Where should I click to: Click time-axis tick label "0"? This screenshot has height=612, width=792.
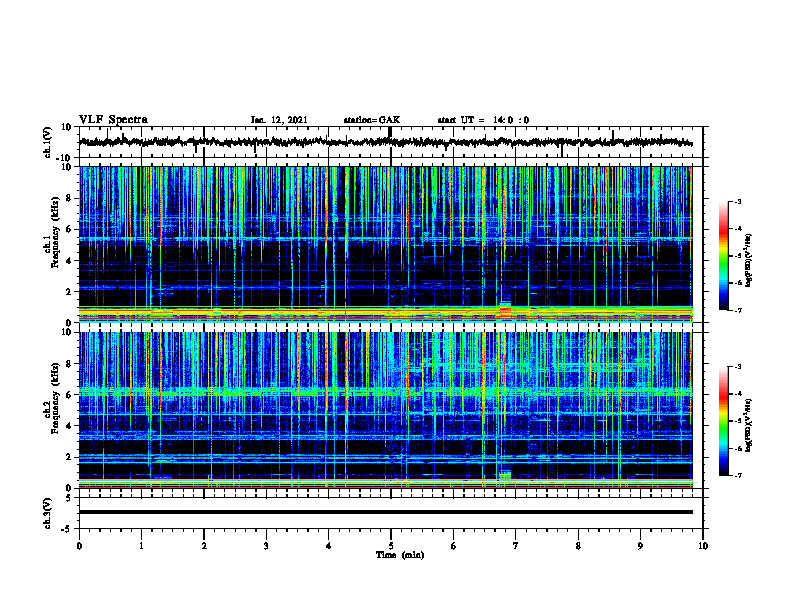(79, 546)
